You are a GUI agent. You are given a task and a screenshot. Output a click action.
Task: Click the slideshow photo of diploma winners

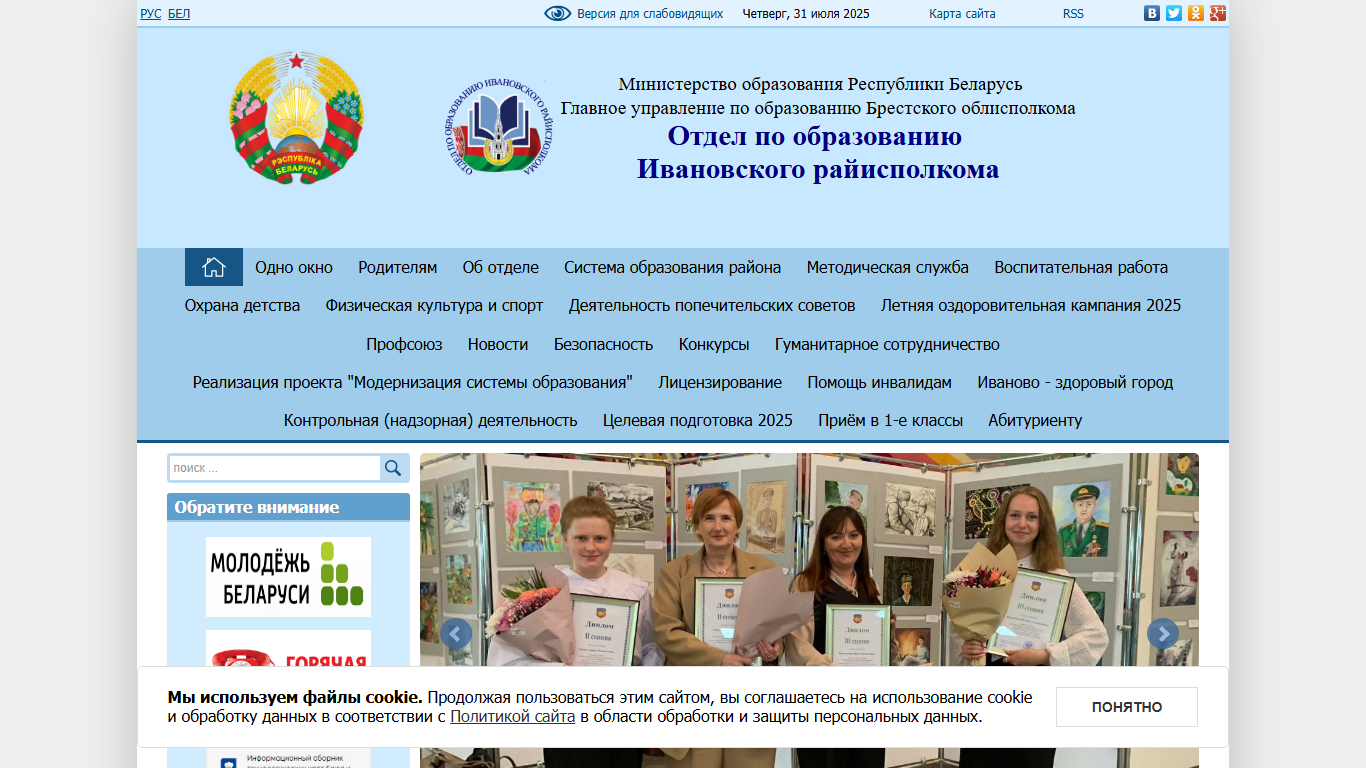[x=809, y=558]
